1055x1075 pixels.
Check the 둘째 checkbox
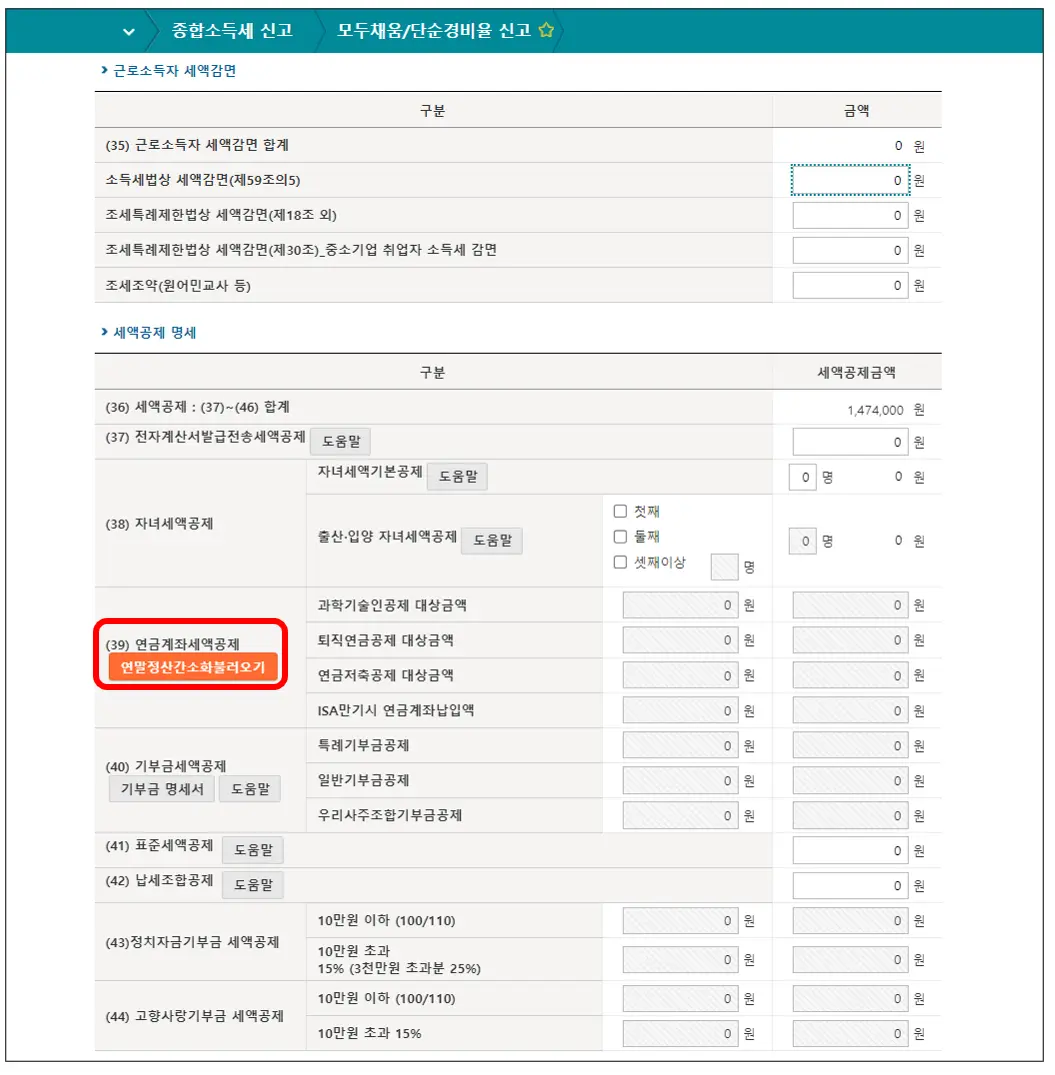pos(620,536)
